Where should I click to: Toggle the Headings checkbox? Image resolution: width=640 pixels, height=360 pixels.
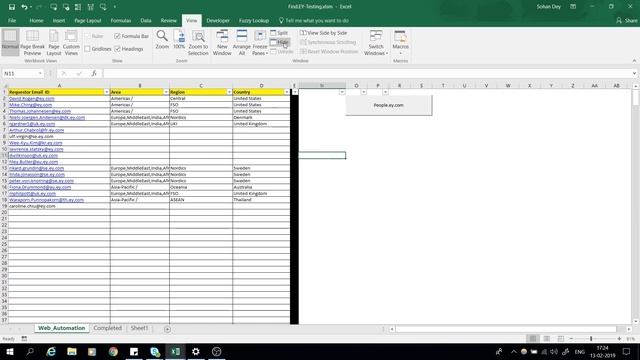[118, 49]
